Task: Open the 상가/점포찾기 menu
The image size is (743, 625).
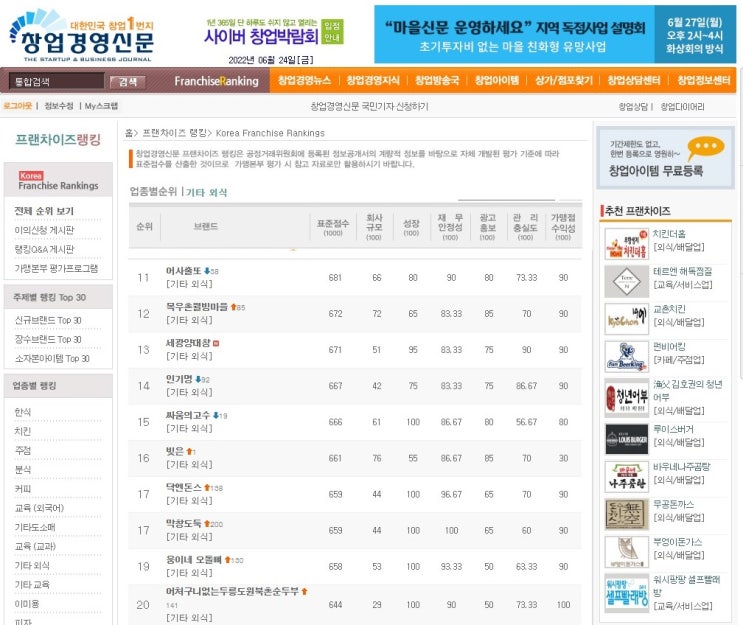Action: 563,80
